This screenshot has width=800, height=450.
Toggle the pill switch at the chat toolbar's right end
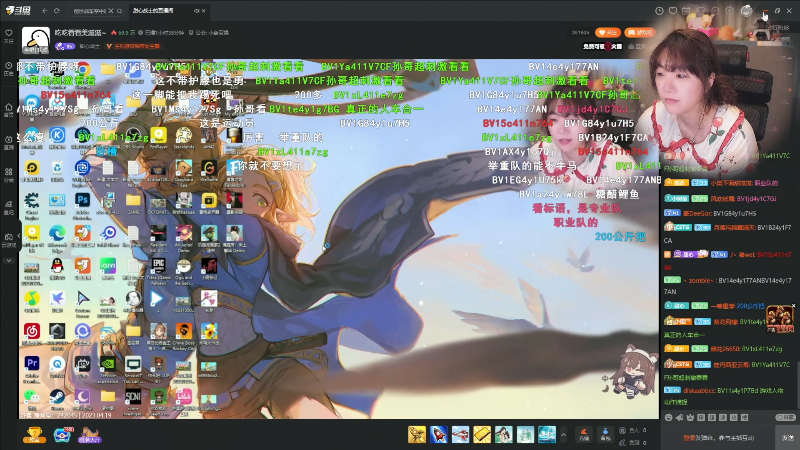pos(786,417)
